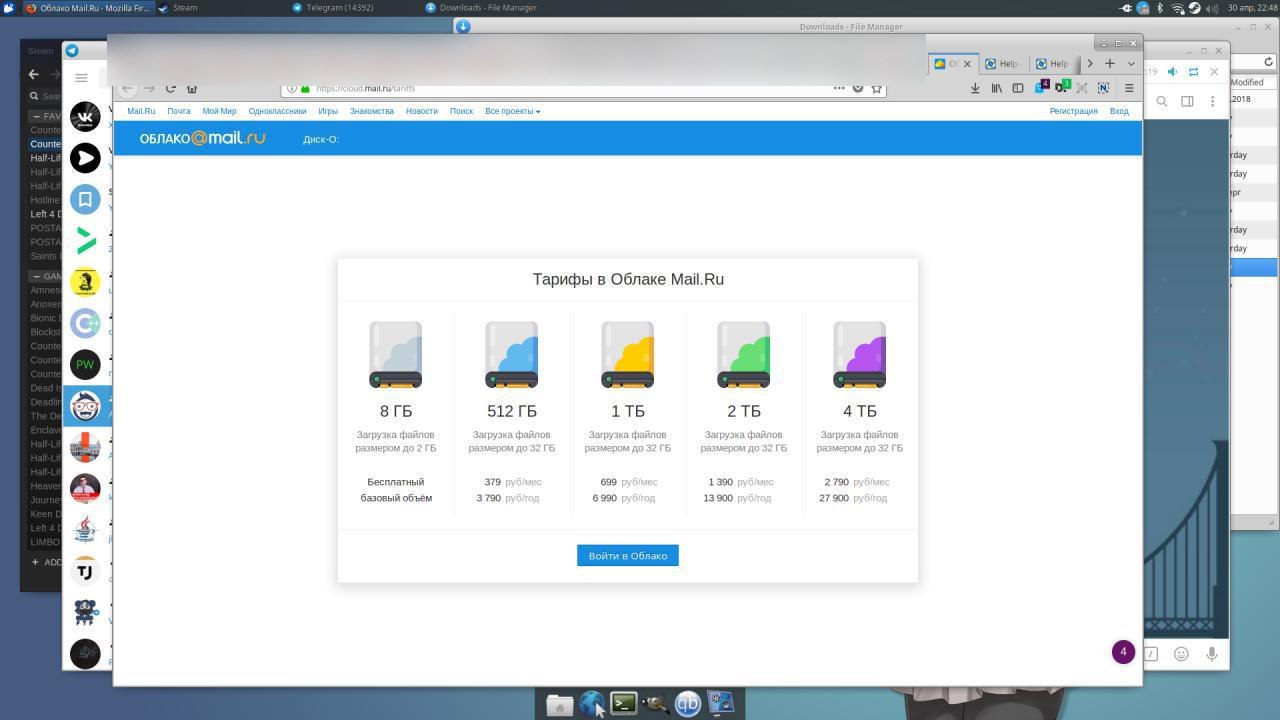Click the 'Вход' login link
The image size is (1280, 720).
point(1119,111)
